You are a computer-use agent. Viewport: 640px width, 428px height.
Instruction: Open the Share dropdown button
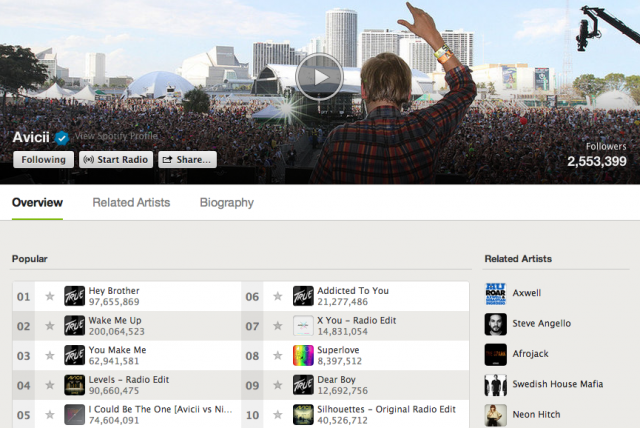pos(187,159)
